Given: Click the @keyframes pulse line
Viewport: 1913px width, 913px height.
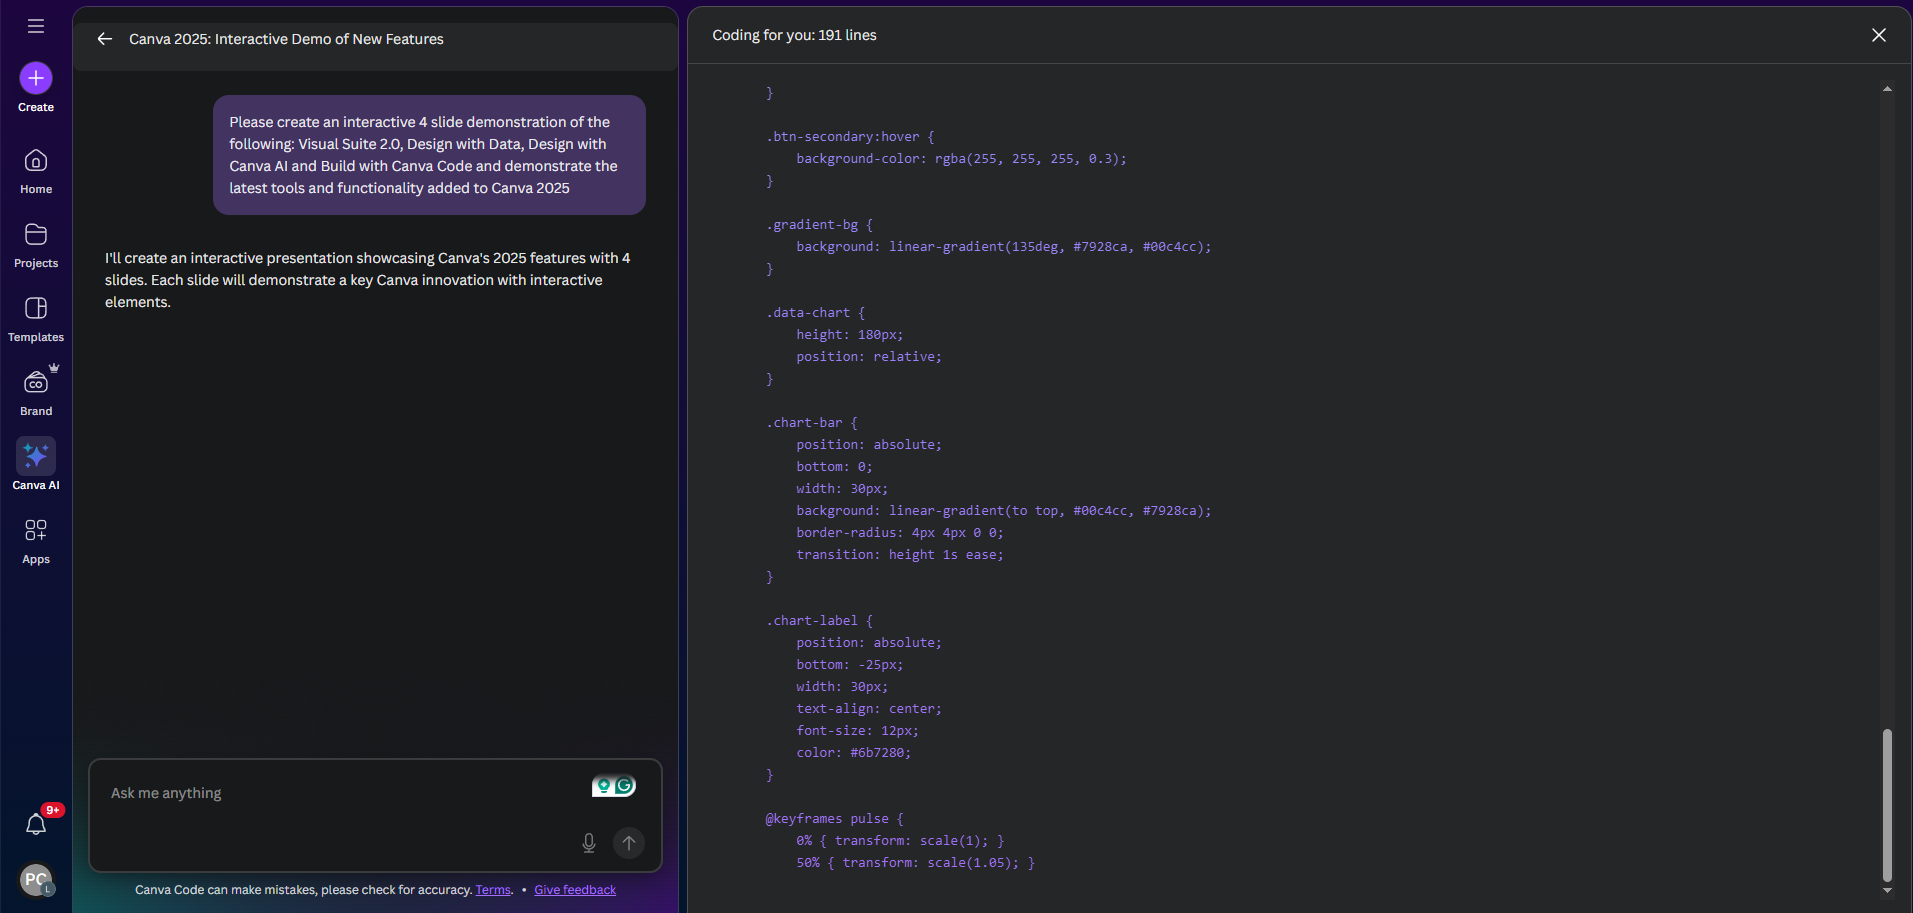Looking at the screenshot, I should point(834,819).
